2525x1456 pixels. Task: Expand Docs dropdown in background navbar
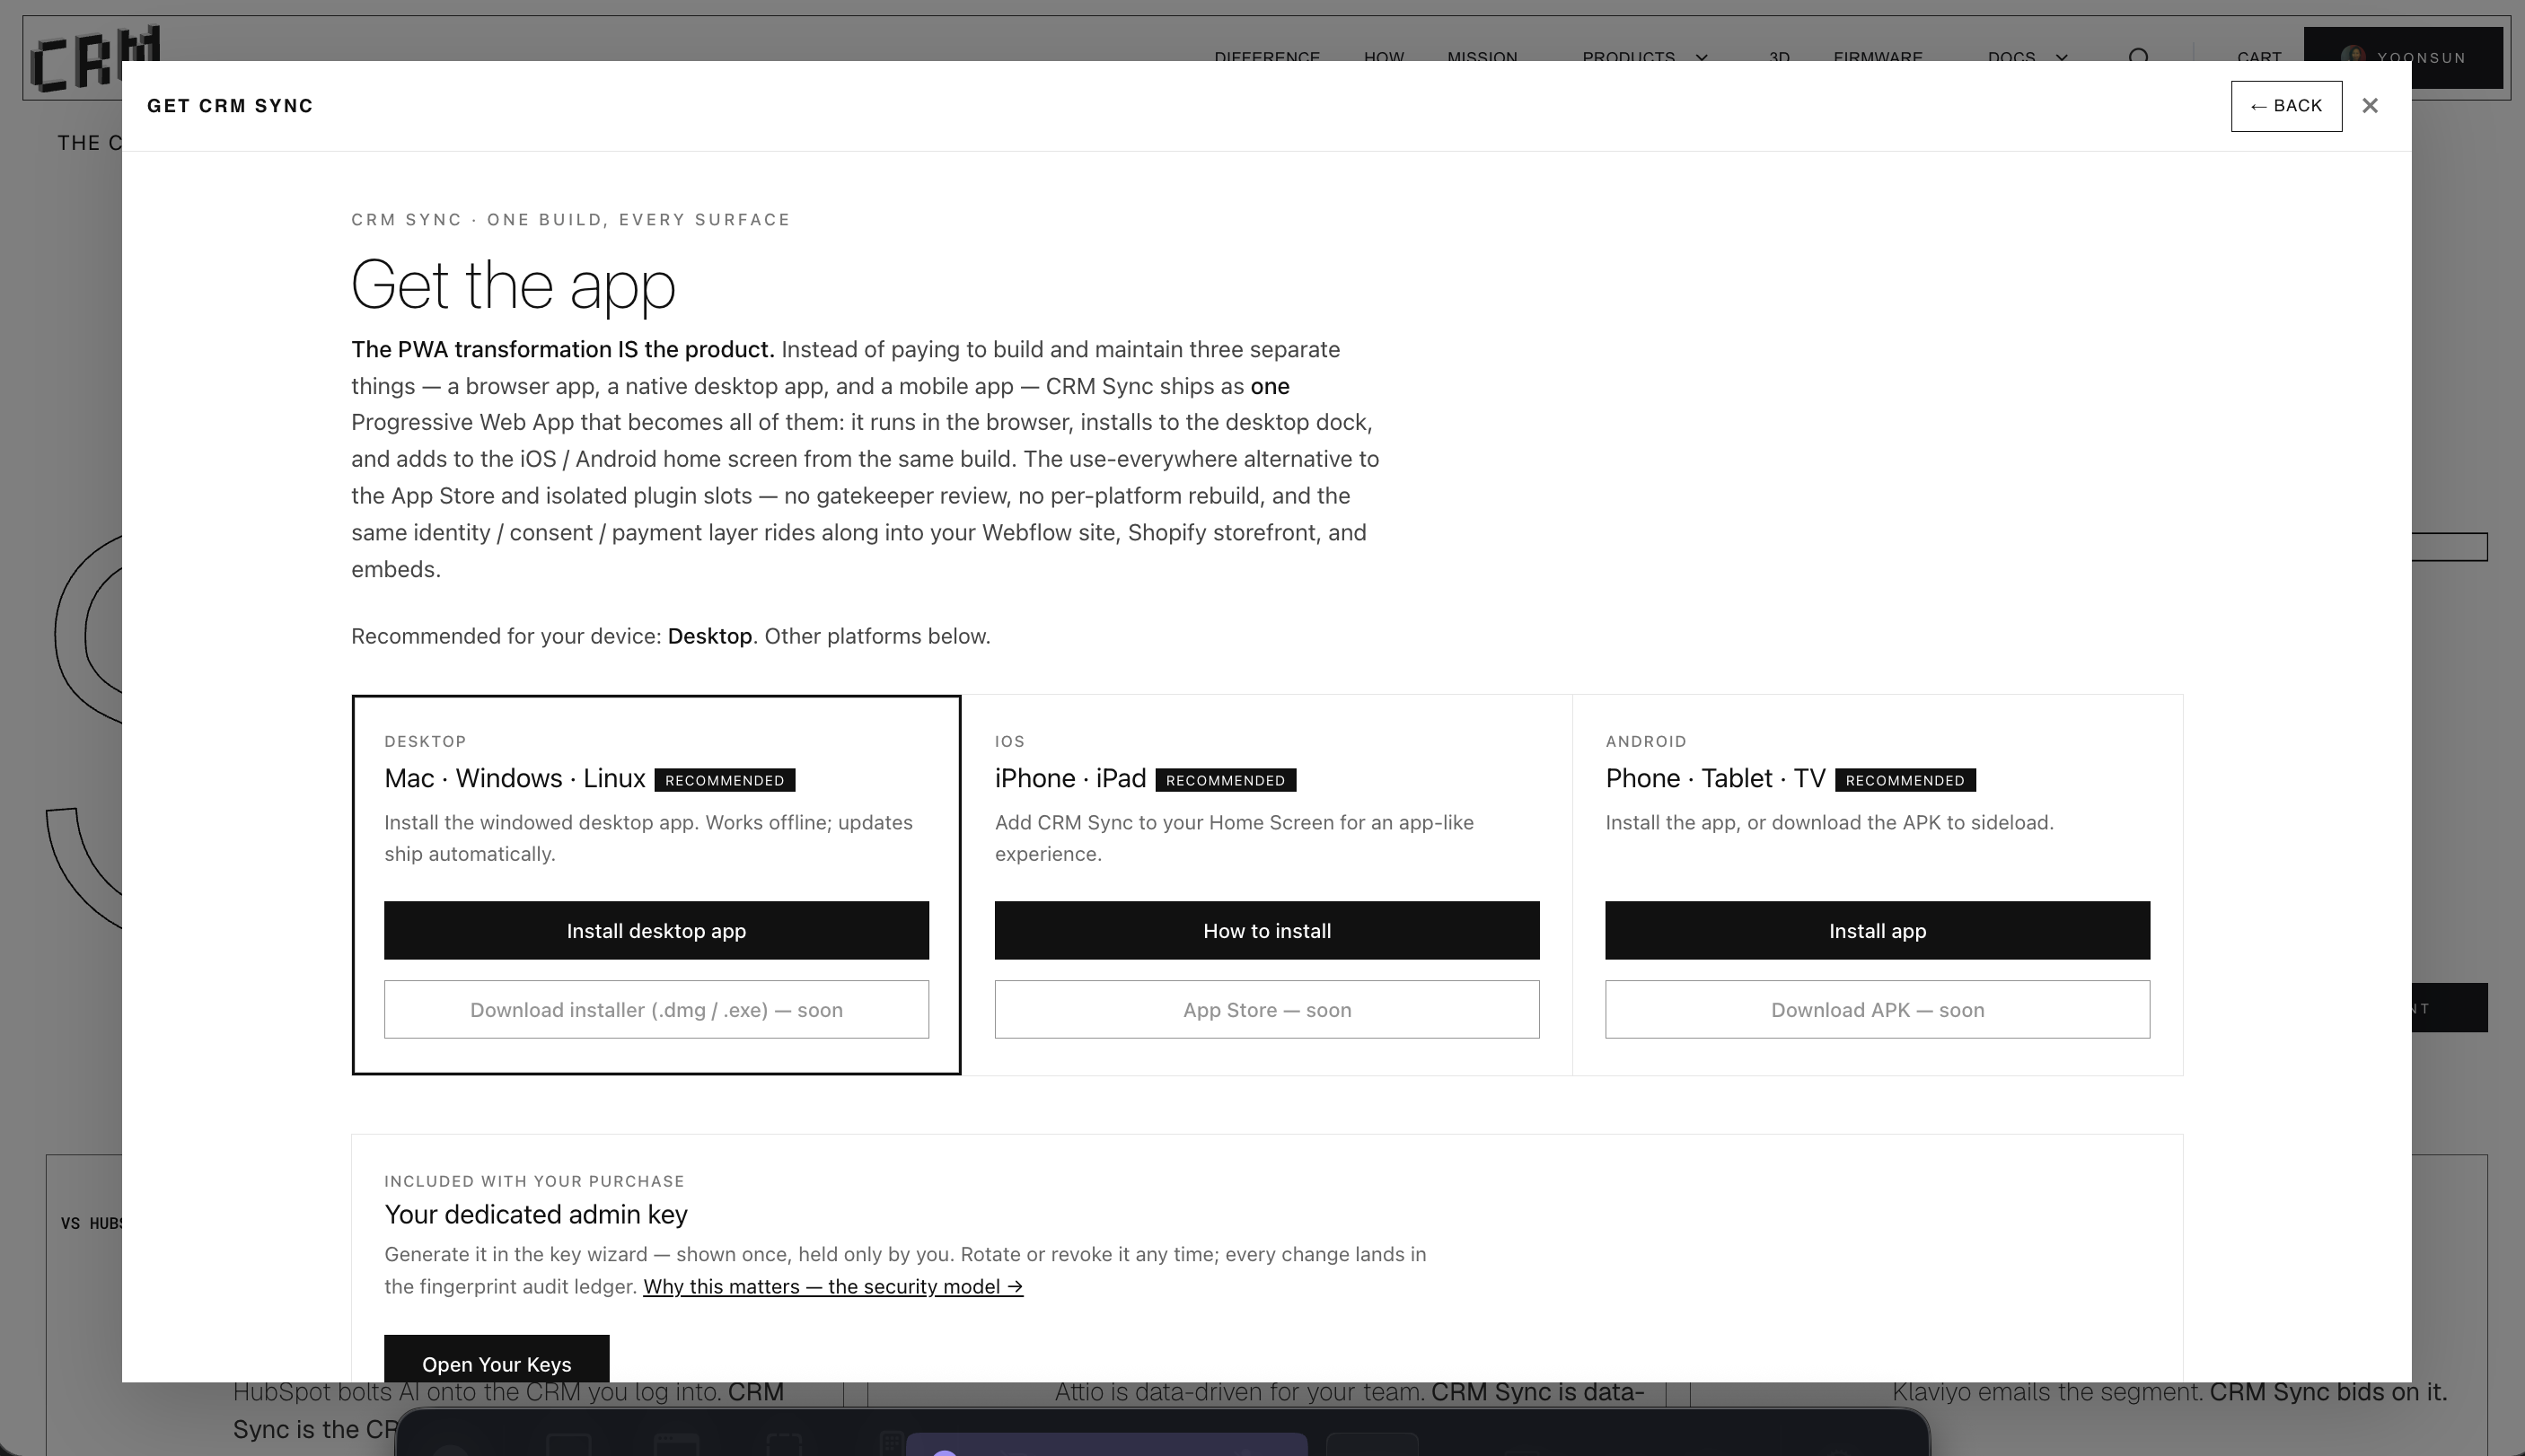click(2028, 56)
